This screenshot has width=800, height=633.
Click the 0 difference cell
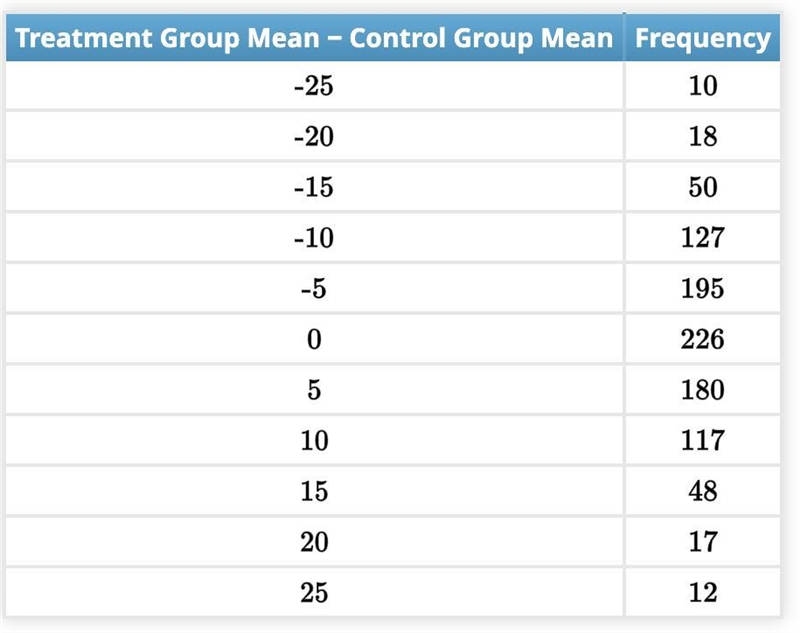coord(314,339)
